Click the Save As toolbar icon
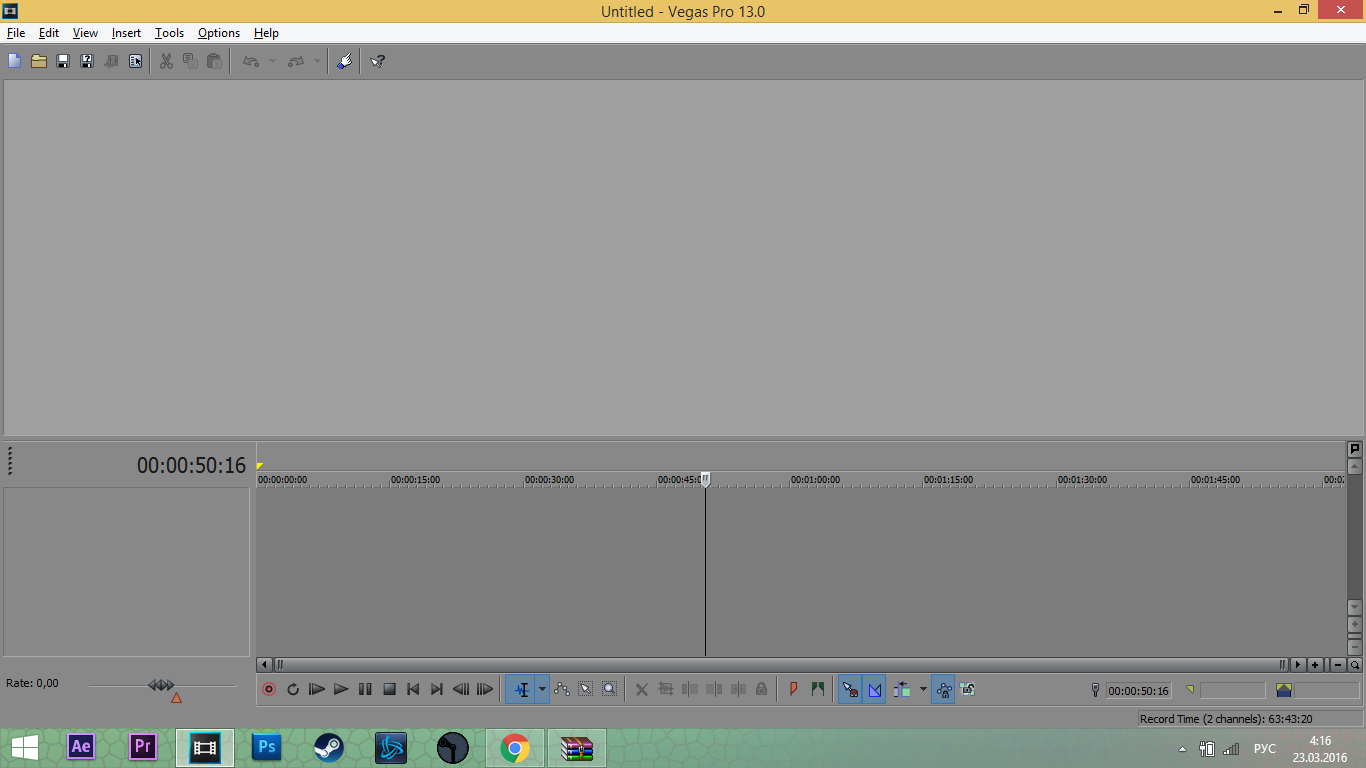 87,61
